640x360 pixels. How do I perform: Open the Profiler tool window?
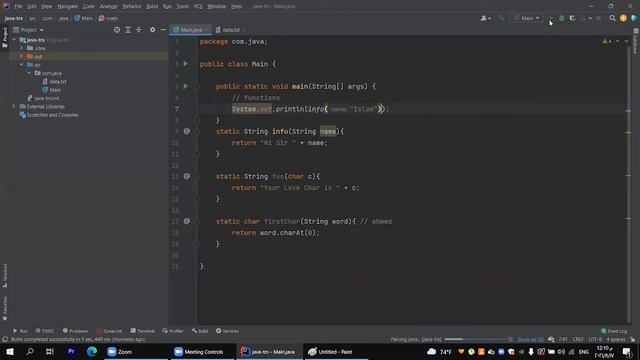click(173, 331)
